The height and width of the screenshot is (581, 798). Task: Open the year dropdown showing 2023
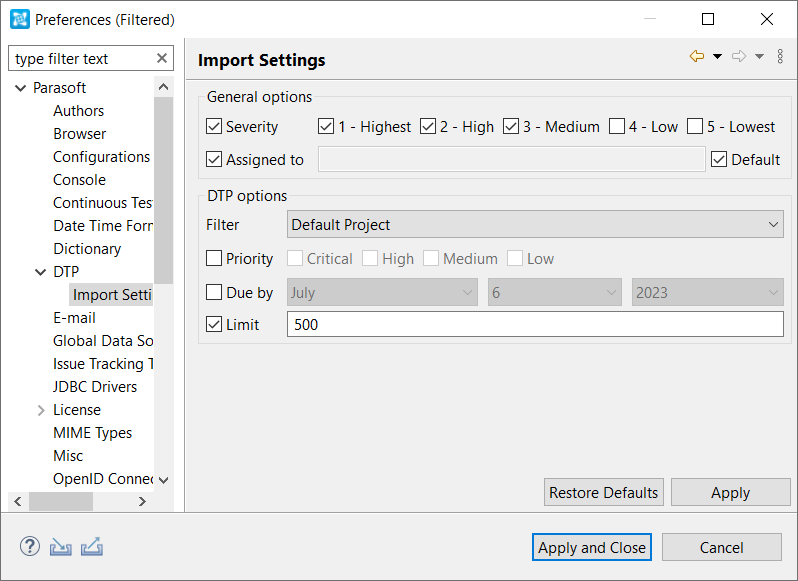point(708,293)
